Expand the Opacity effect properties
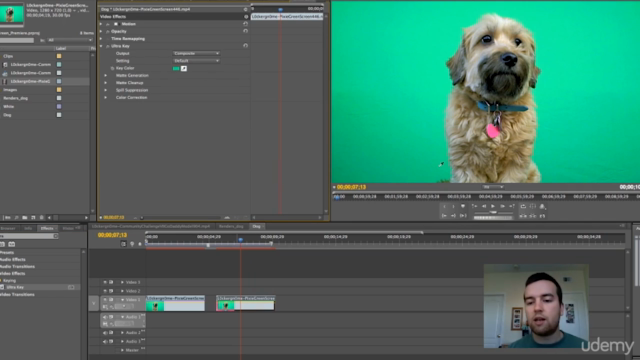 tap(101, 31)
